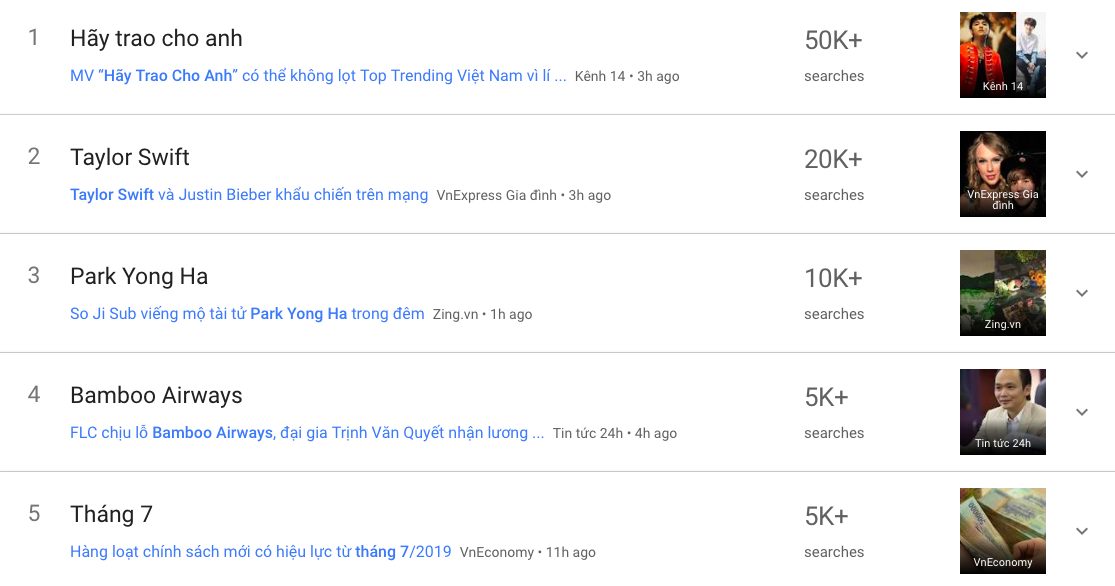Image resolution: width=1115 pixels, height=586 pixels.
Task: Expand the Tháng 7 trend row
Action: click(x=1081, y=531)
